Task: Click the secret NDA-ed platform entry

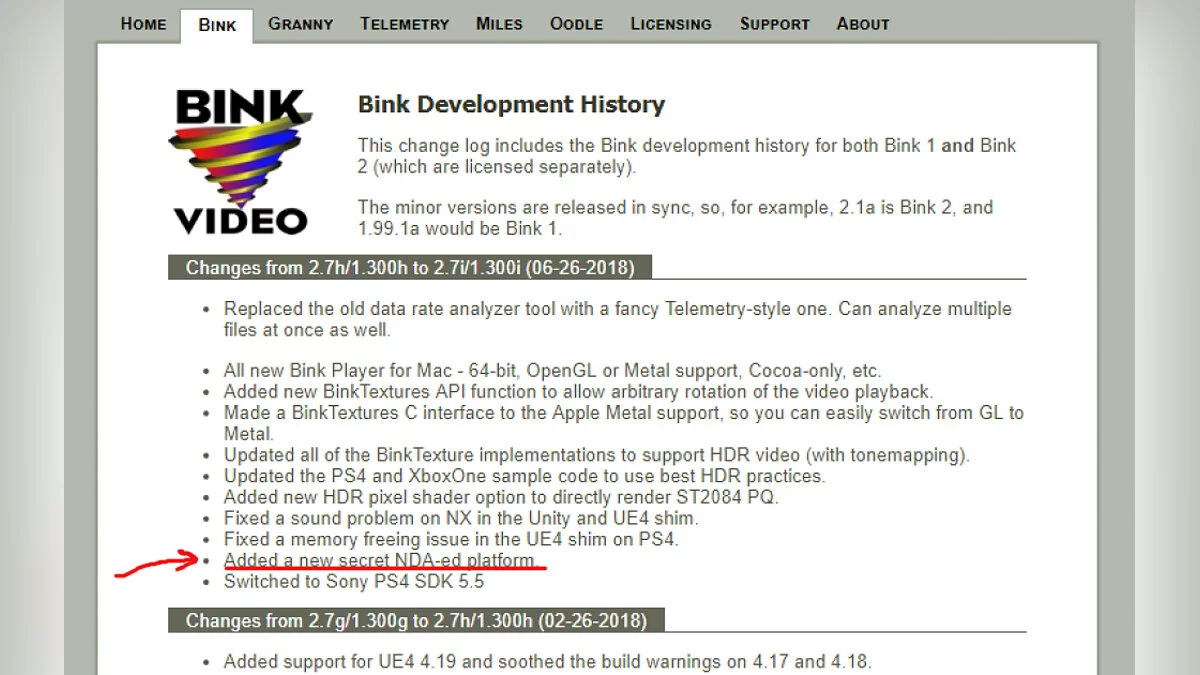Action: pyautogui.click(x=380, y=560)
